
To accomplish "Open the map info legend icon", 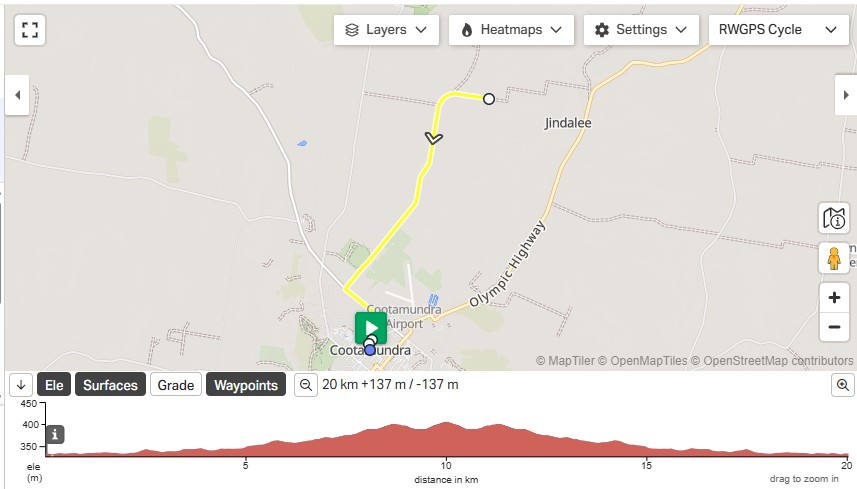I will pos(833,218).
